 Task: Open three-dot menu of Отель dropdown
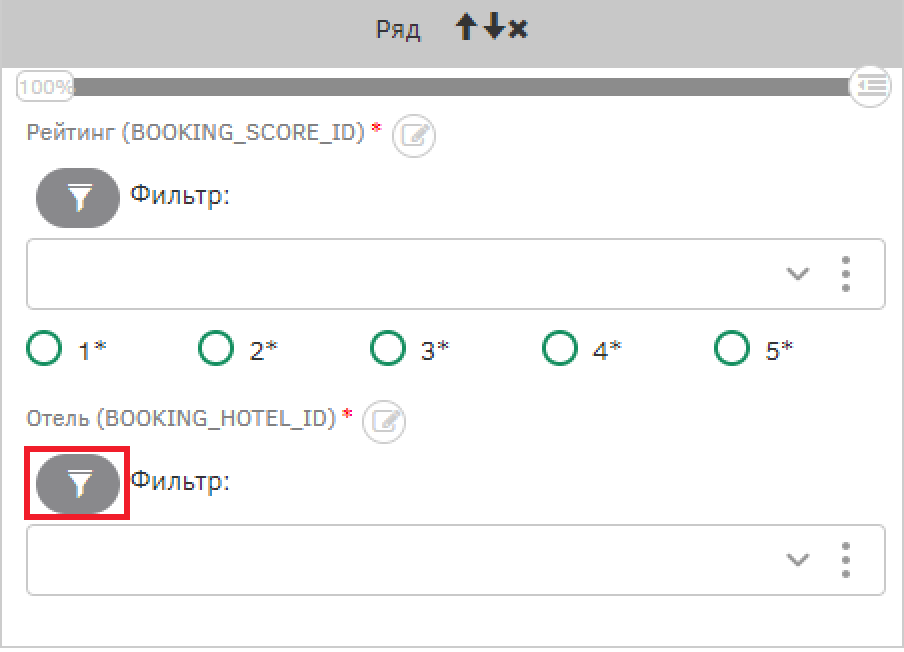point(846,559)
